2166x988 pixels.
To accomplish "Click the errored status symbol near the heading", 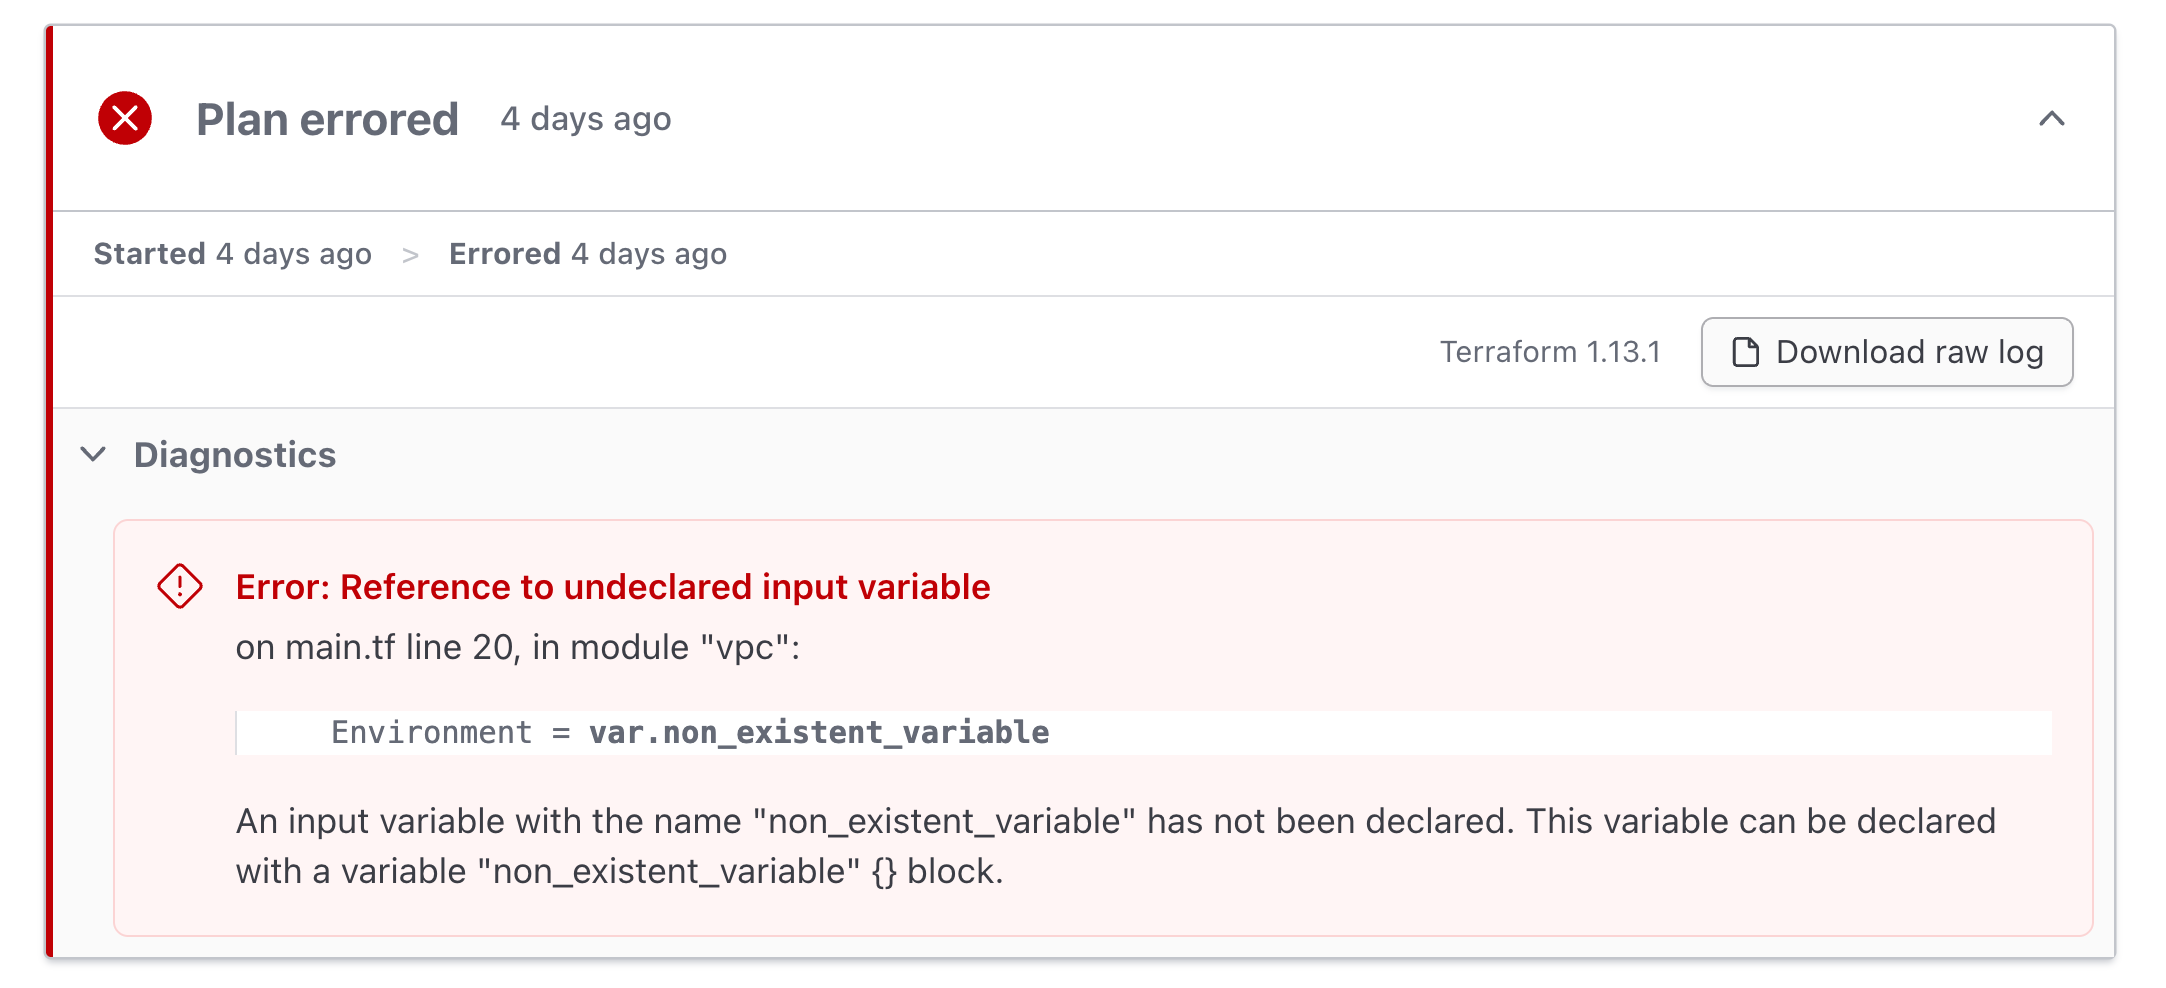I will (123, 118).
